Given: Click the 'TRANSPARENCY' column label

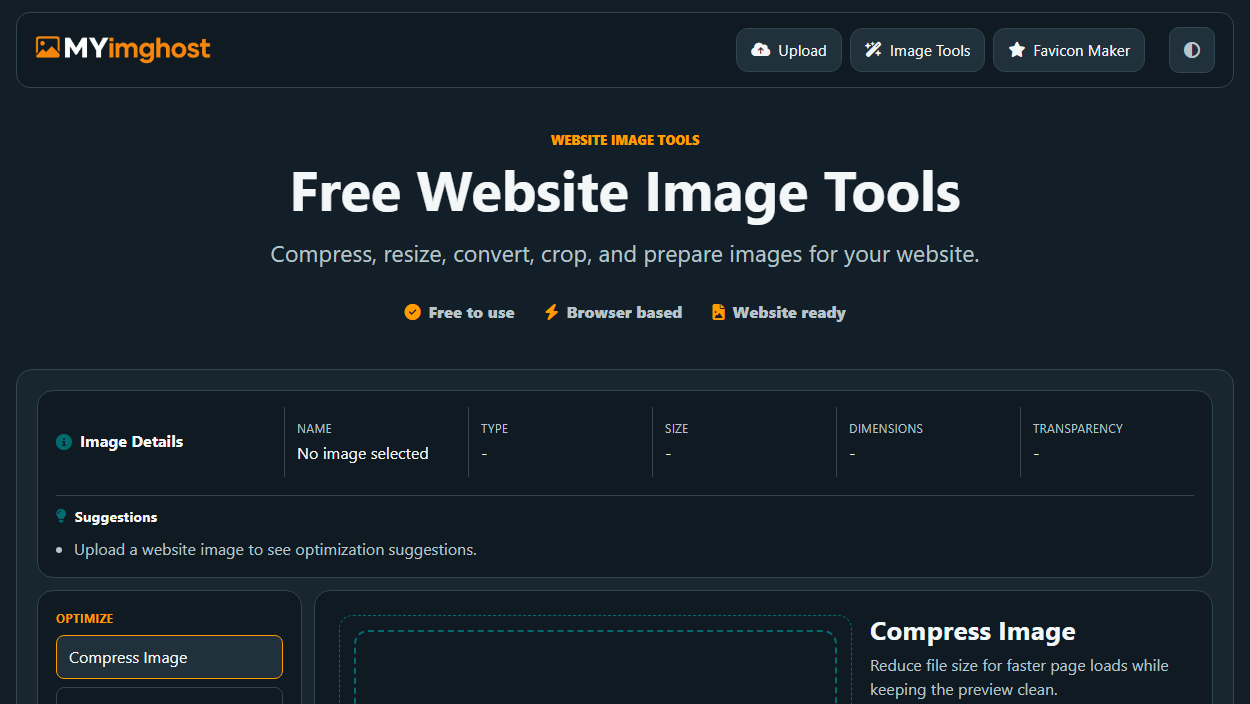Looking at the screenshot, I should 1078,429.
